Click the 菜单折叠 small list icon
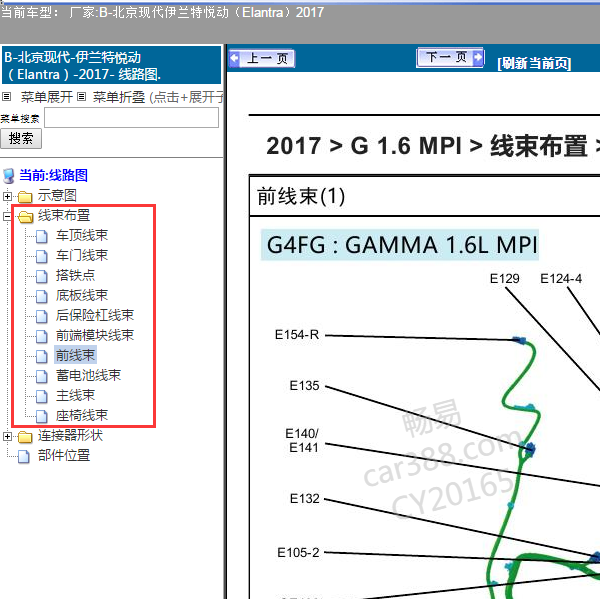 click(x=81, y=96)
